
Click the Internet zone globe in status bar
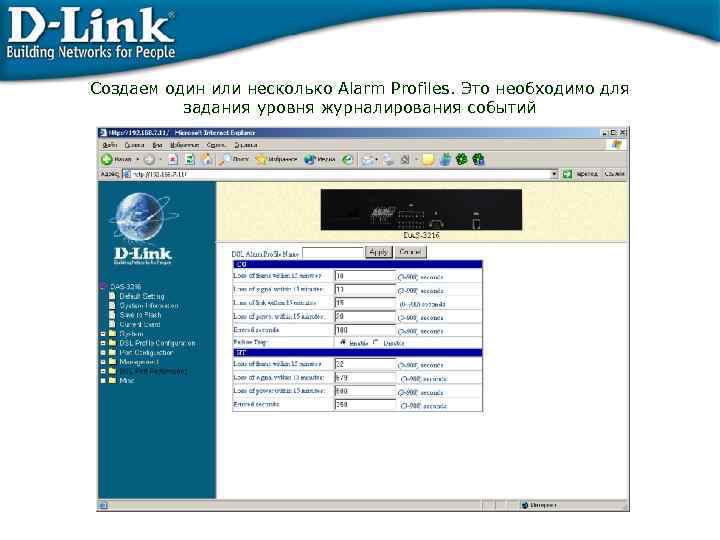[524, 505]
